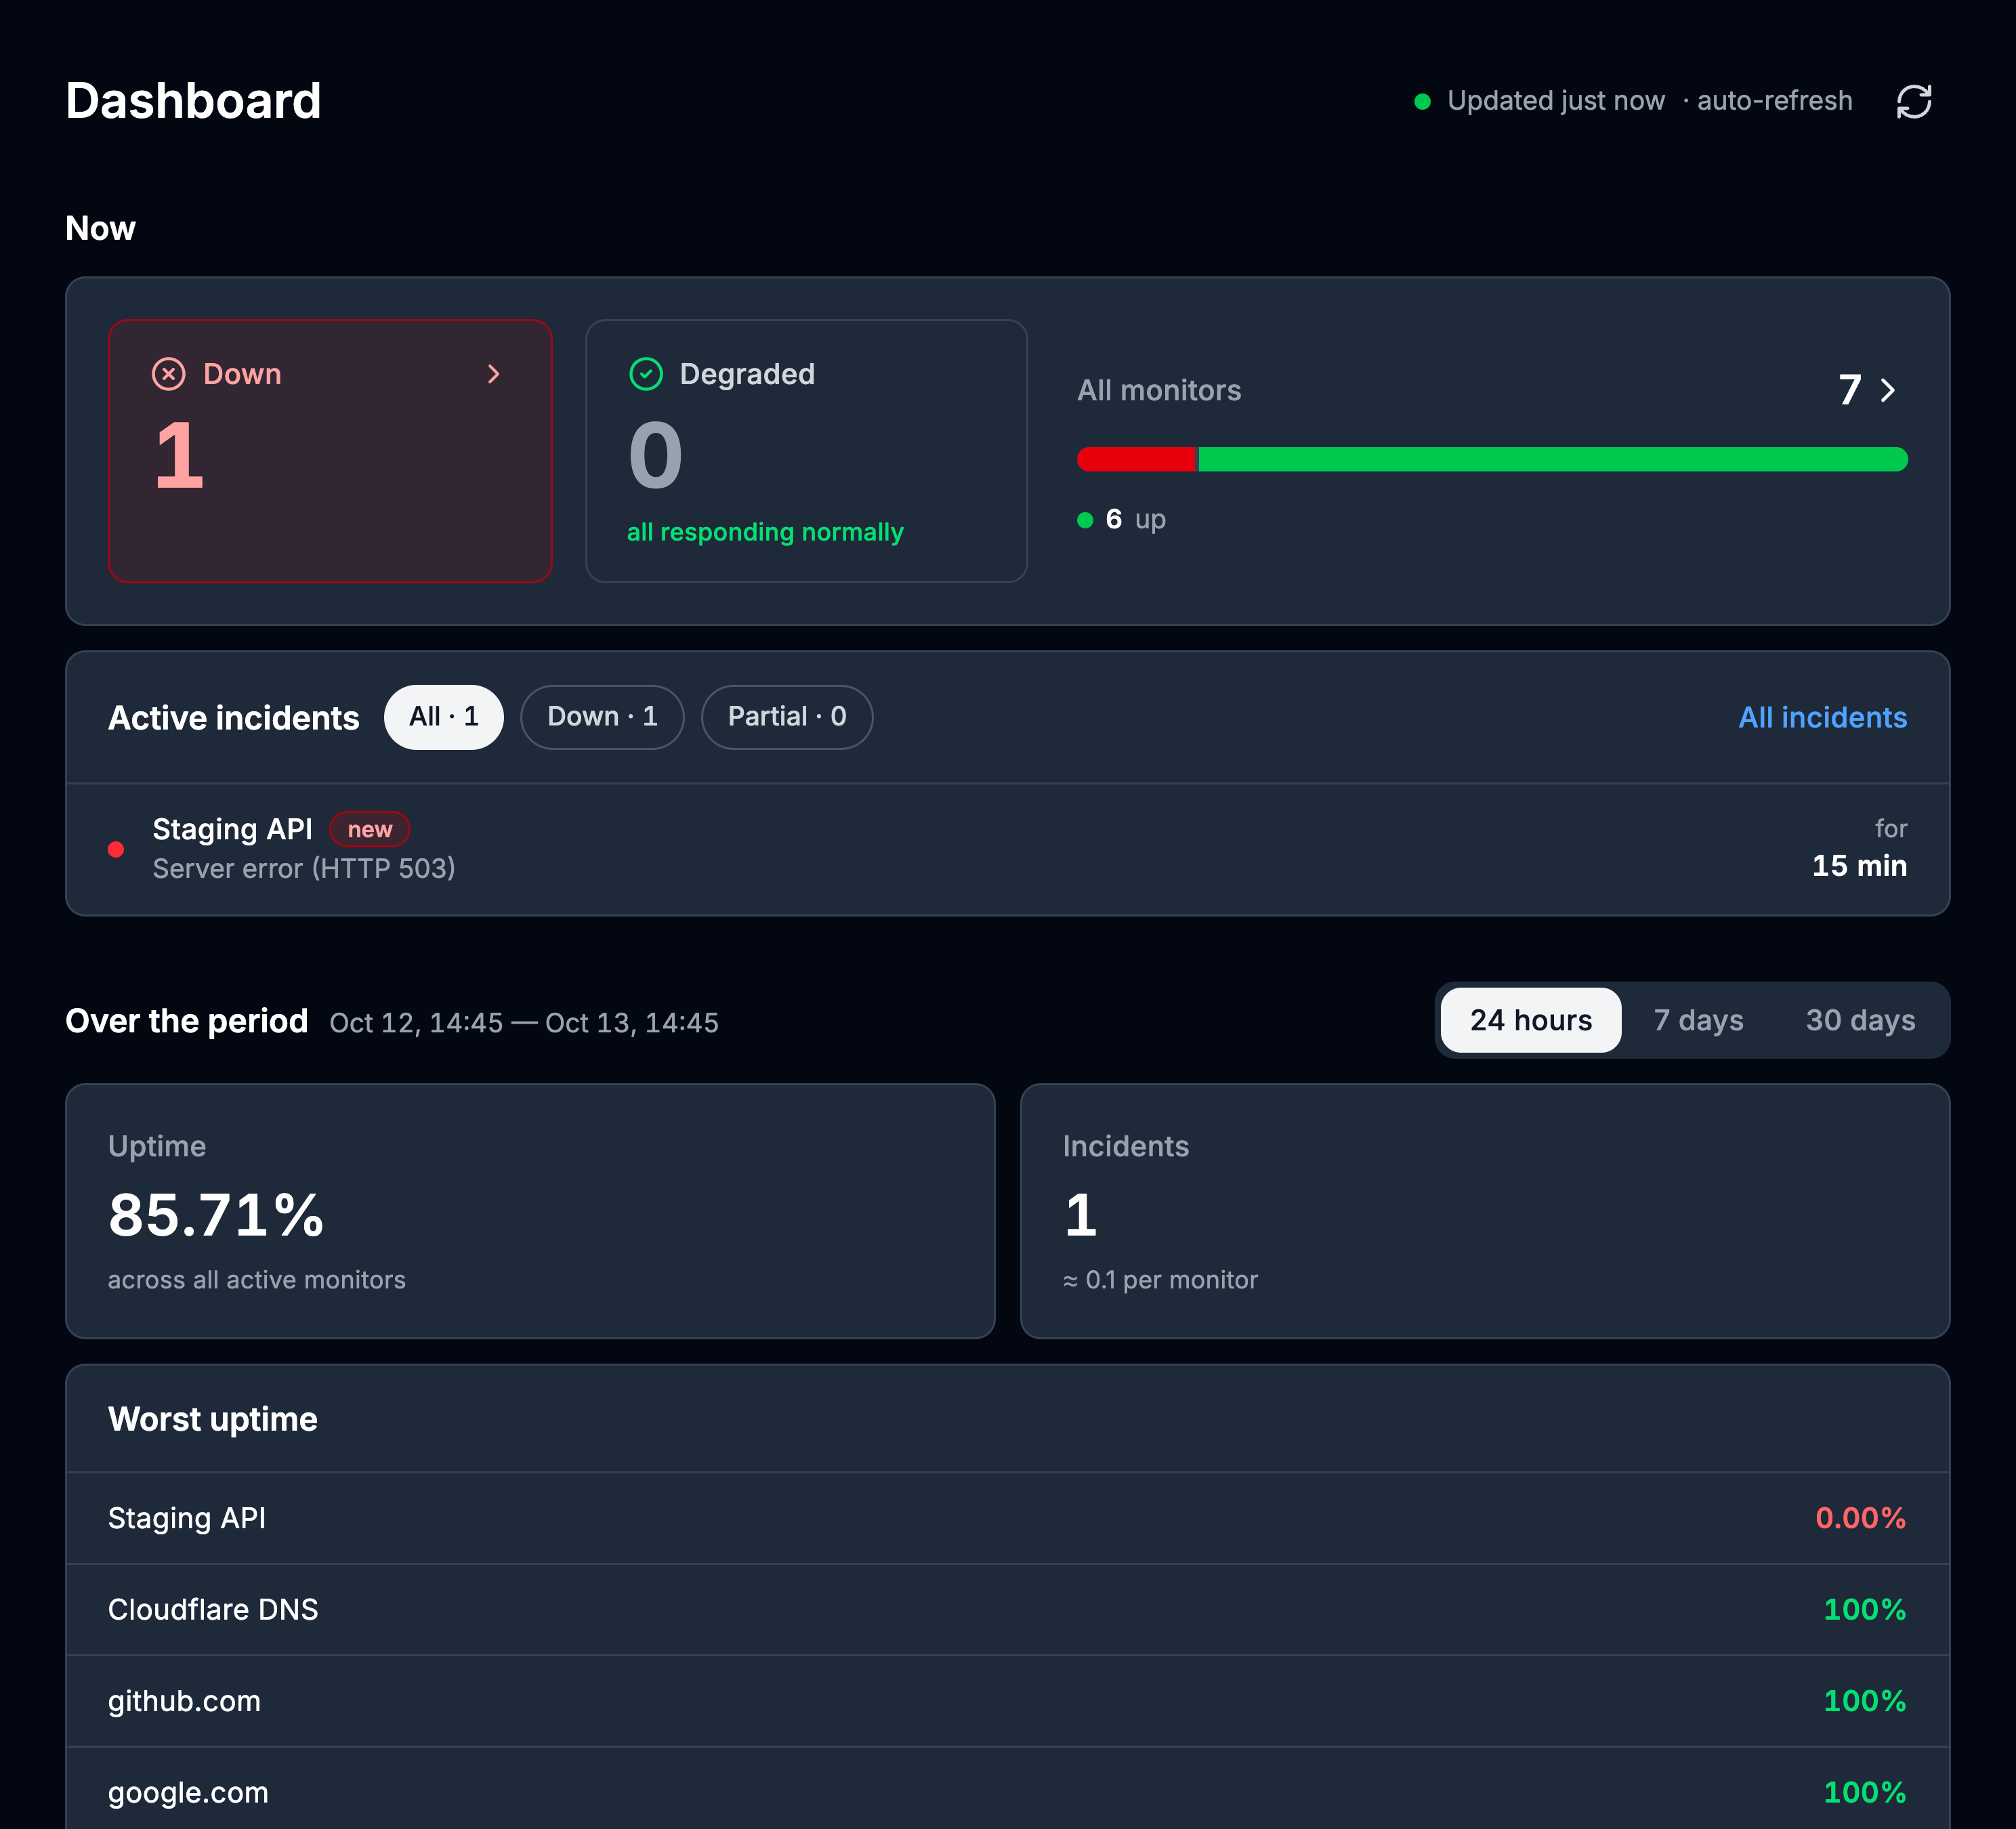
Task: Click the 15 min incident duration
Action: pyautogui.click(x=1859, y=866)
